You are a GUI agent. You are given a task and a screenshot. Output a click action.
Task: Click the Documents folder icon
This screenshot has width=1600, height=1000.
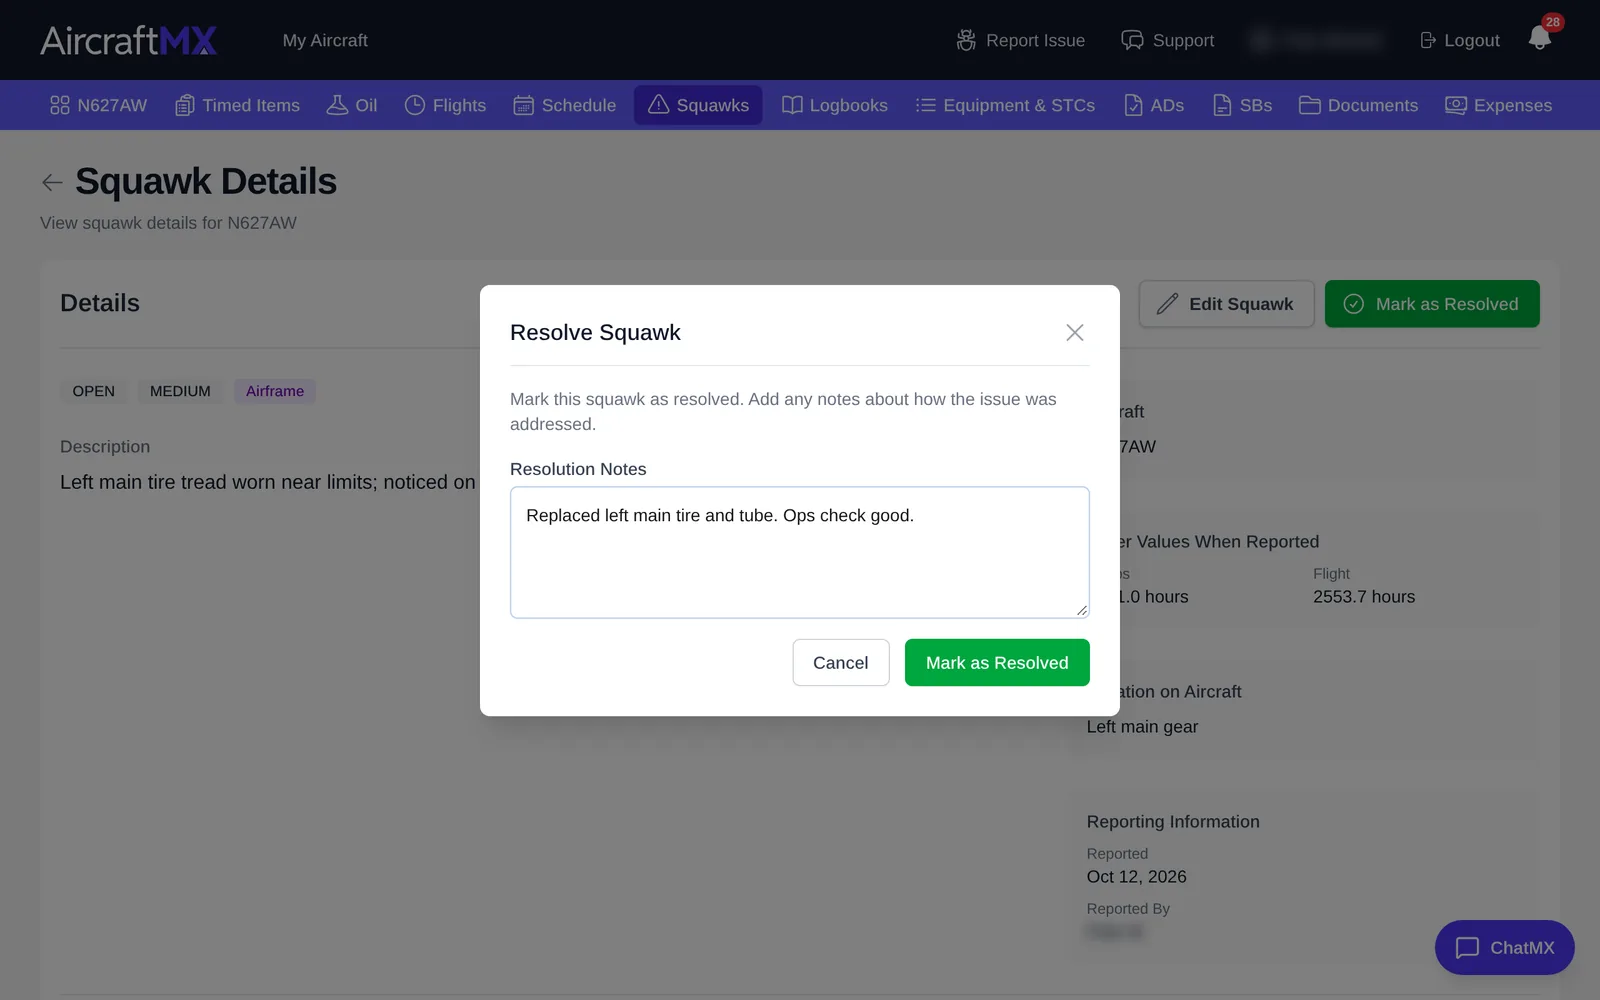(1310, 105)
